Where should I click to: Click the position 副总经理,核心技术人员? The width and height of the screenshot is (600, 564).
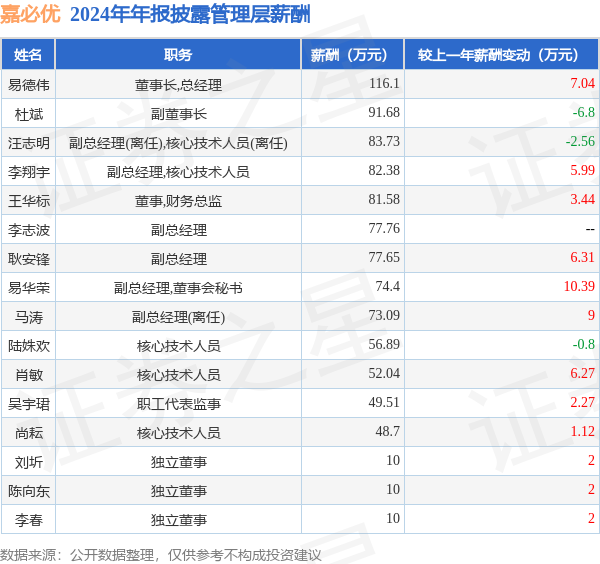[x=178, y=172]
